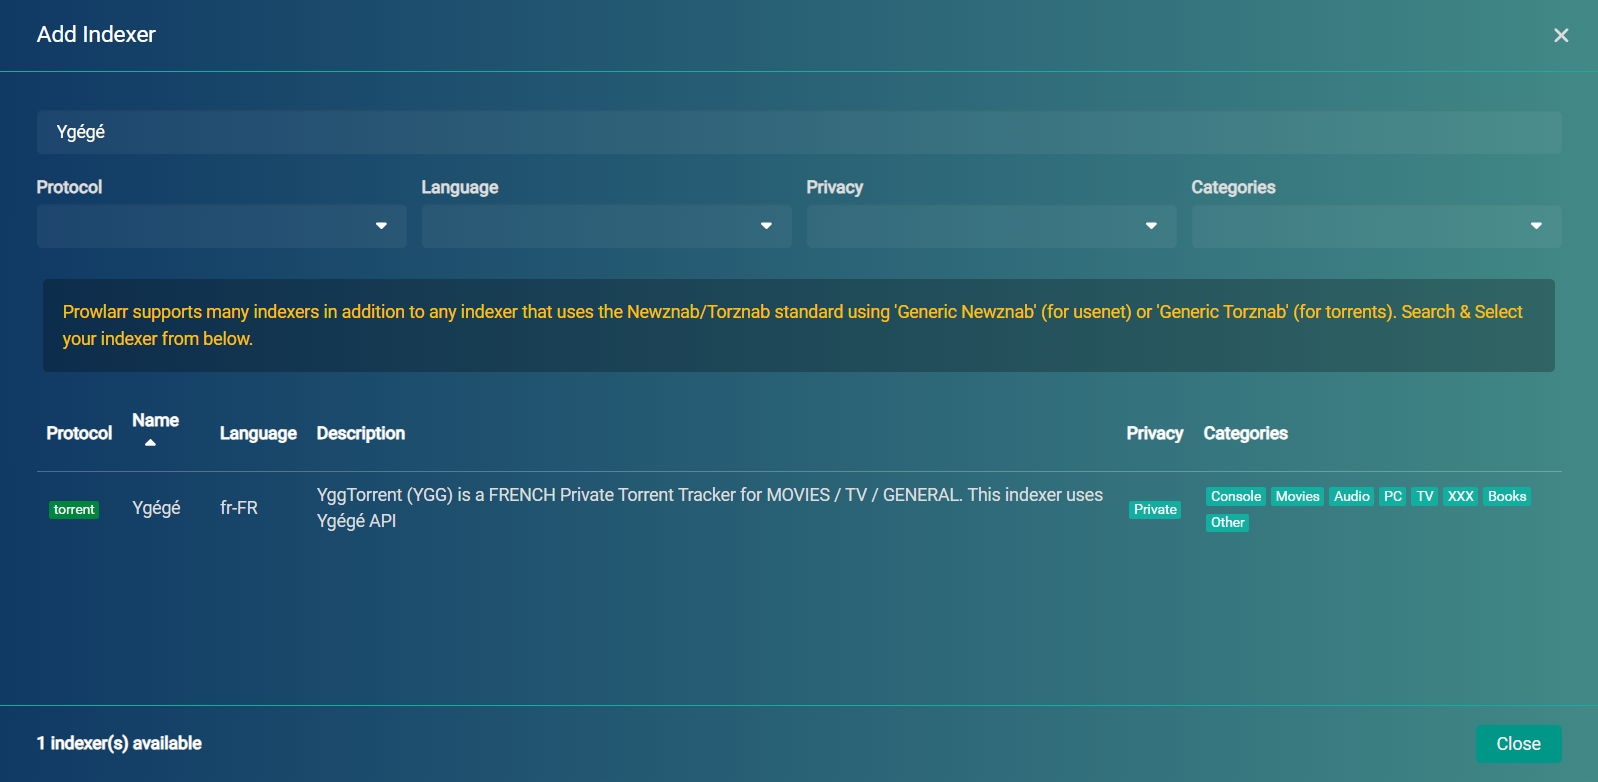The height and width of the screenshot is (782, 1598).
Task: Open the Protocol filter dropdown
Action: (x=222, y=226)
